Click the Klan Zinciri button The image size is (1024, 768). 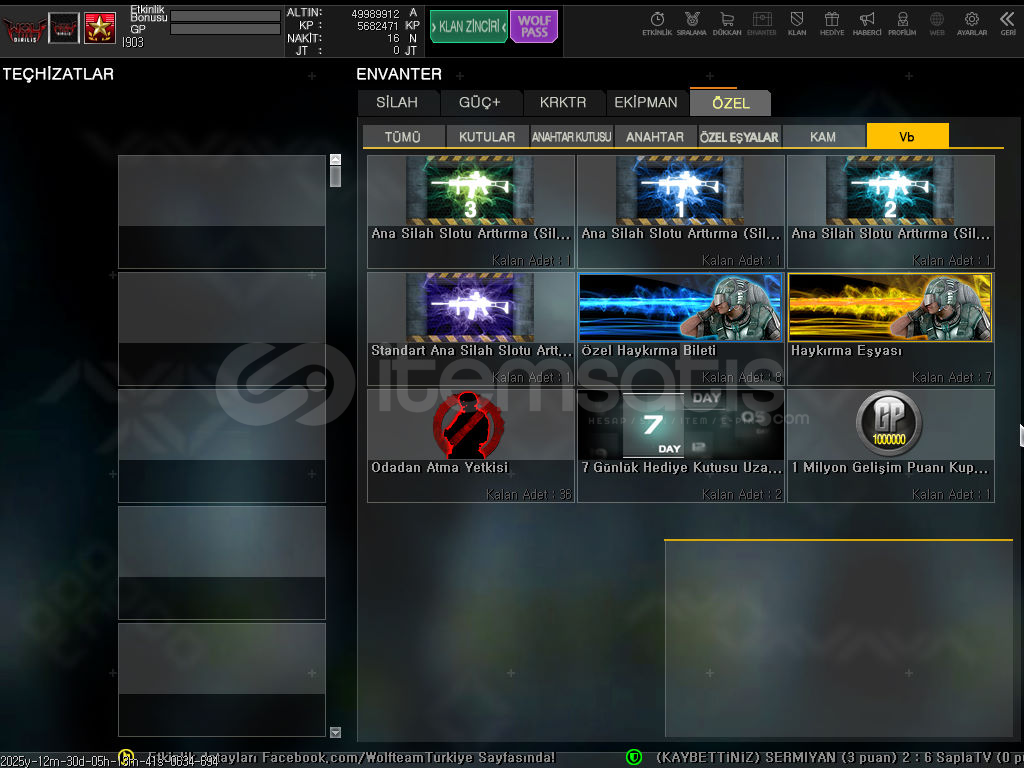point(468,27)
